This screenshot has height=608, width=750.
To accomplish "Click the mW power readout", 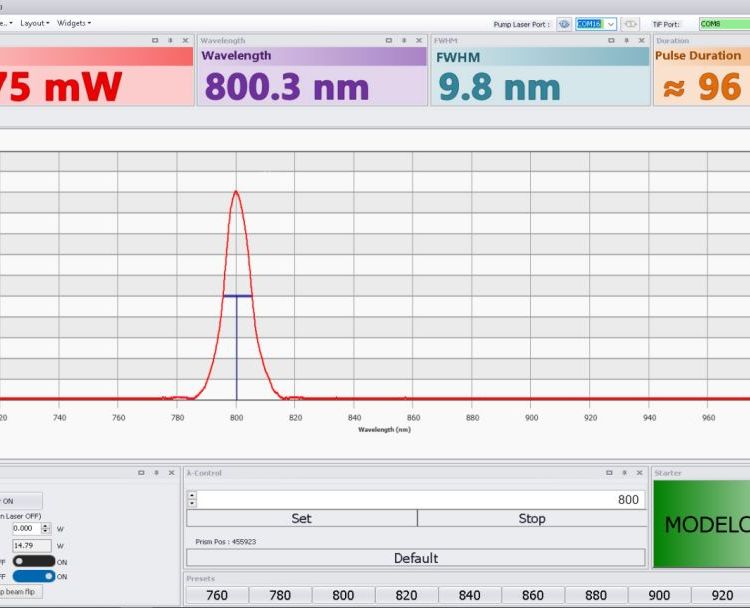I will (x=61, y=87).
